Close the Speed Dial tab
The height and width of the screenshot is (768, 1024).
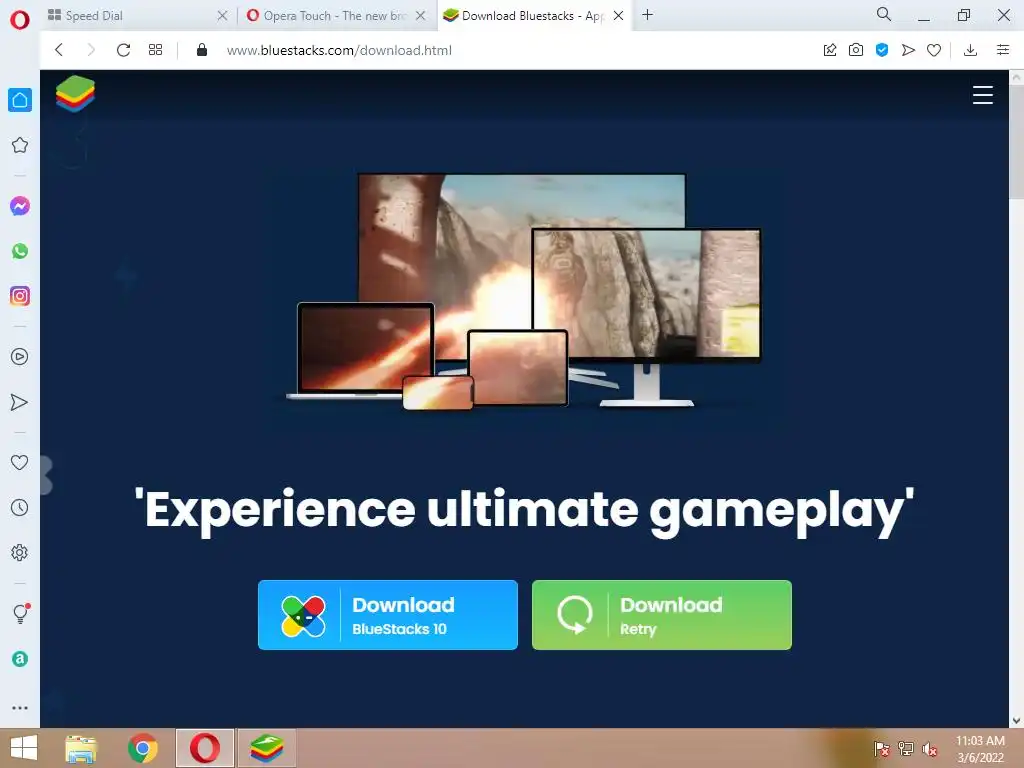point(222,16)
